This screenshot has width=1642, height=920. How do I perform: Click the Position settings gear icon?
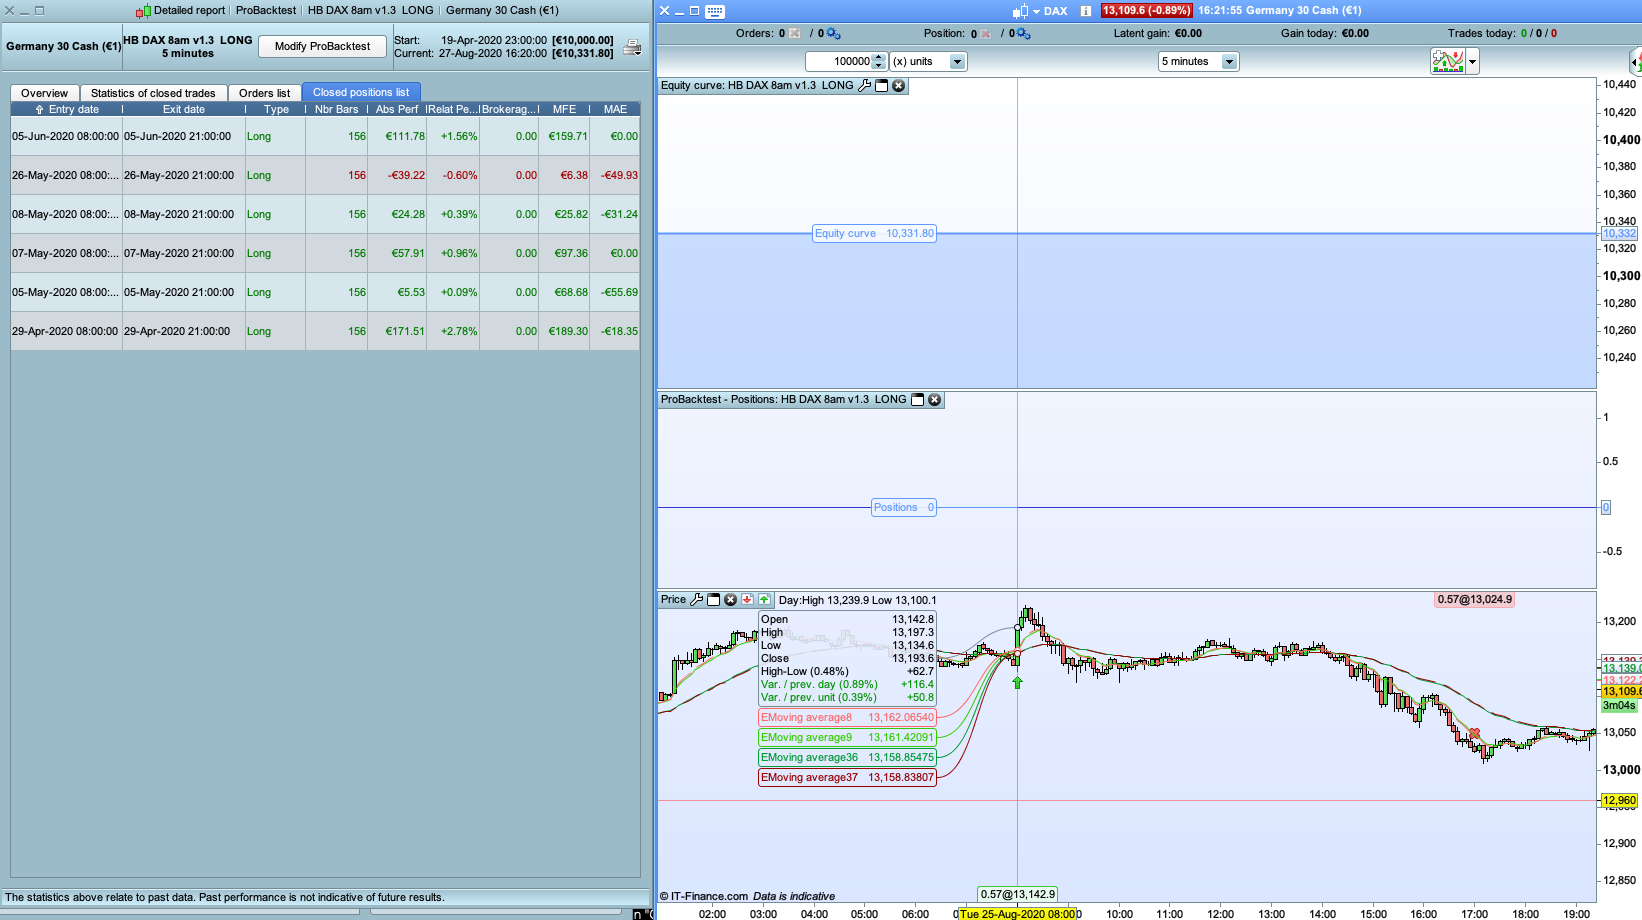coord(1024,34)
